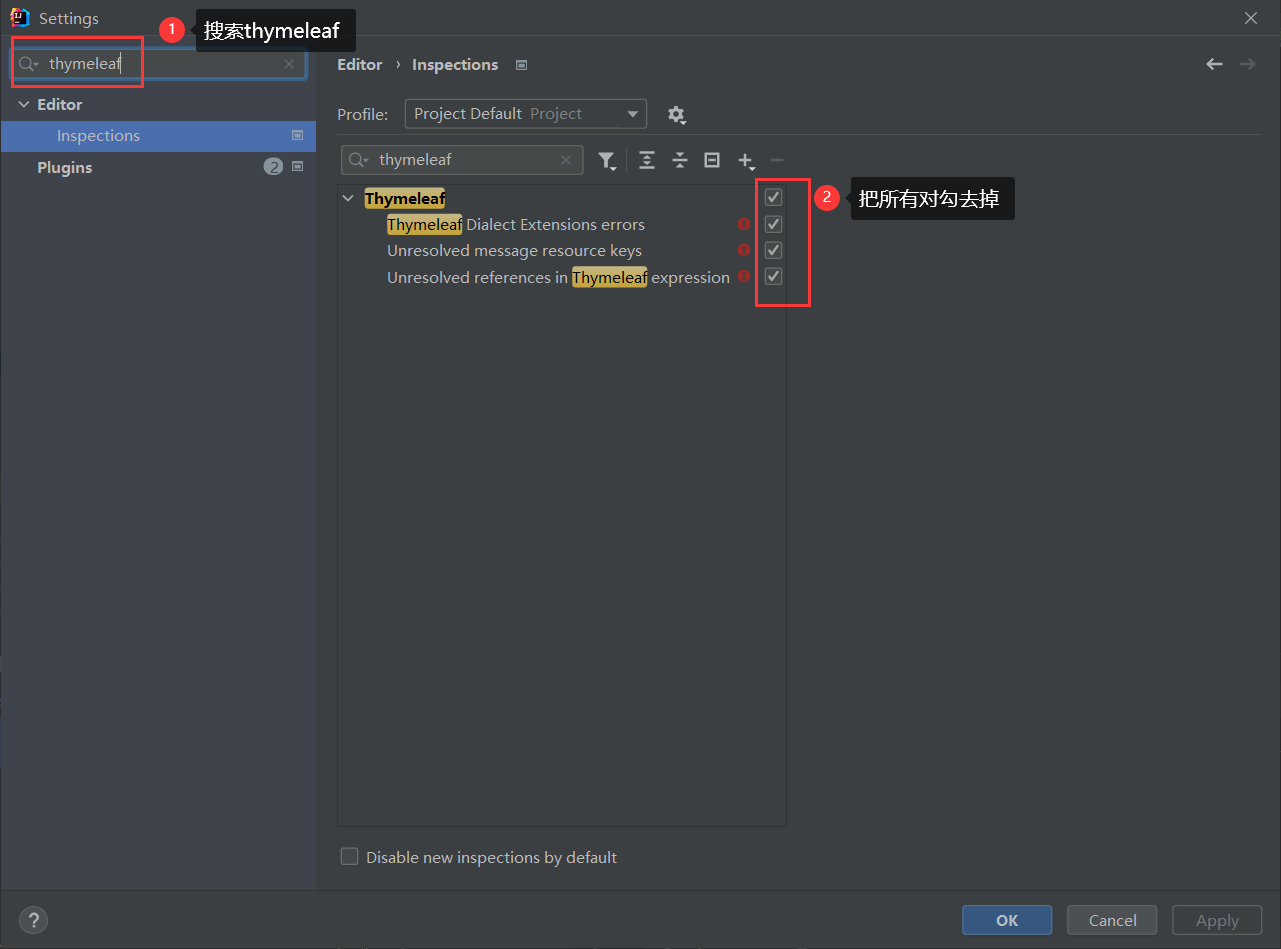Clear the inspections search box text
1281x949 pixels.
point(566,160)
